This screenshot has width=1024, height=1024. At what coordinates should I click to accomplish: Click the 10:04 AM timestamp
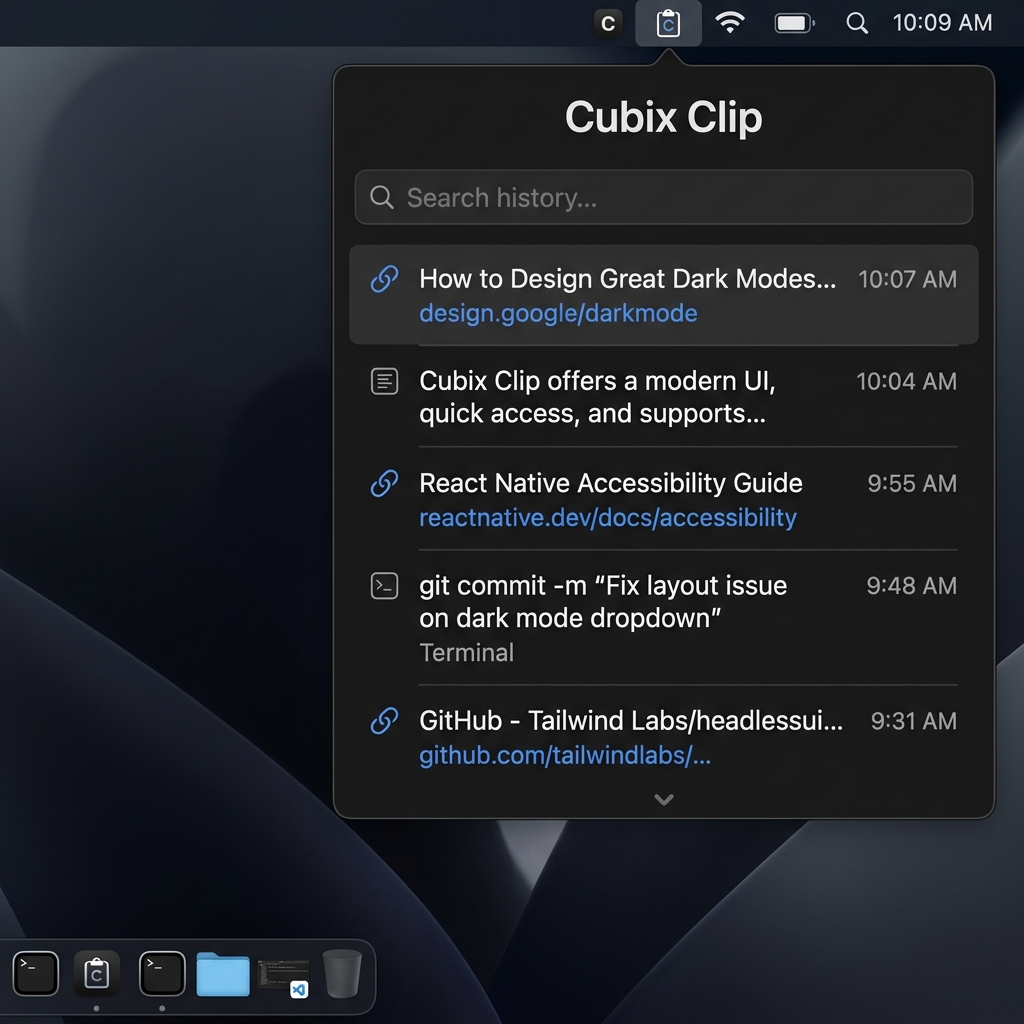906,381
